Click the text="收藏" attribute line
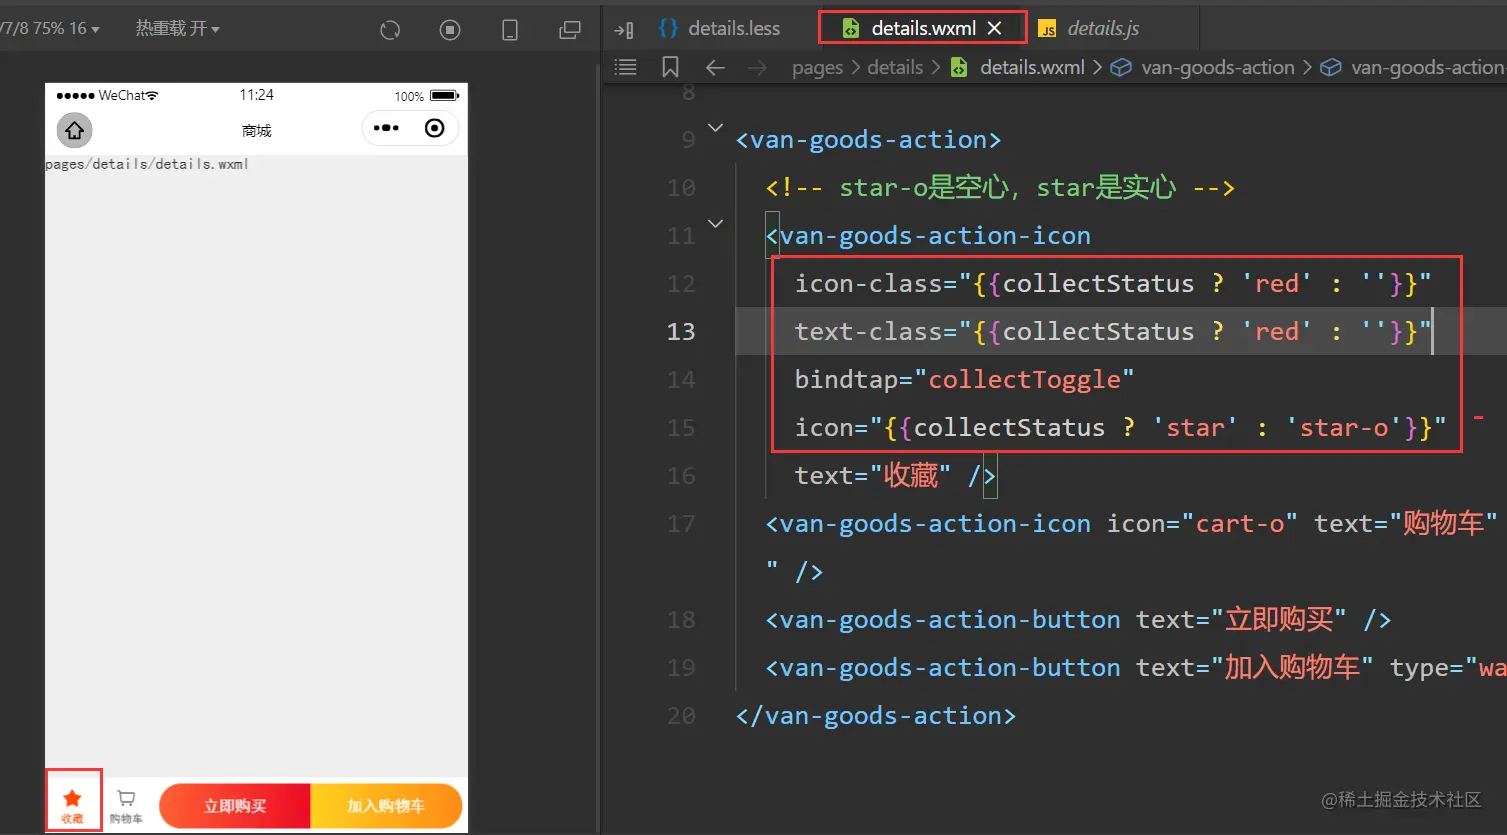The image size is (1507, 835). click(x=894, y=476)
